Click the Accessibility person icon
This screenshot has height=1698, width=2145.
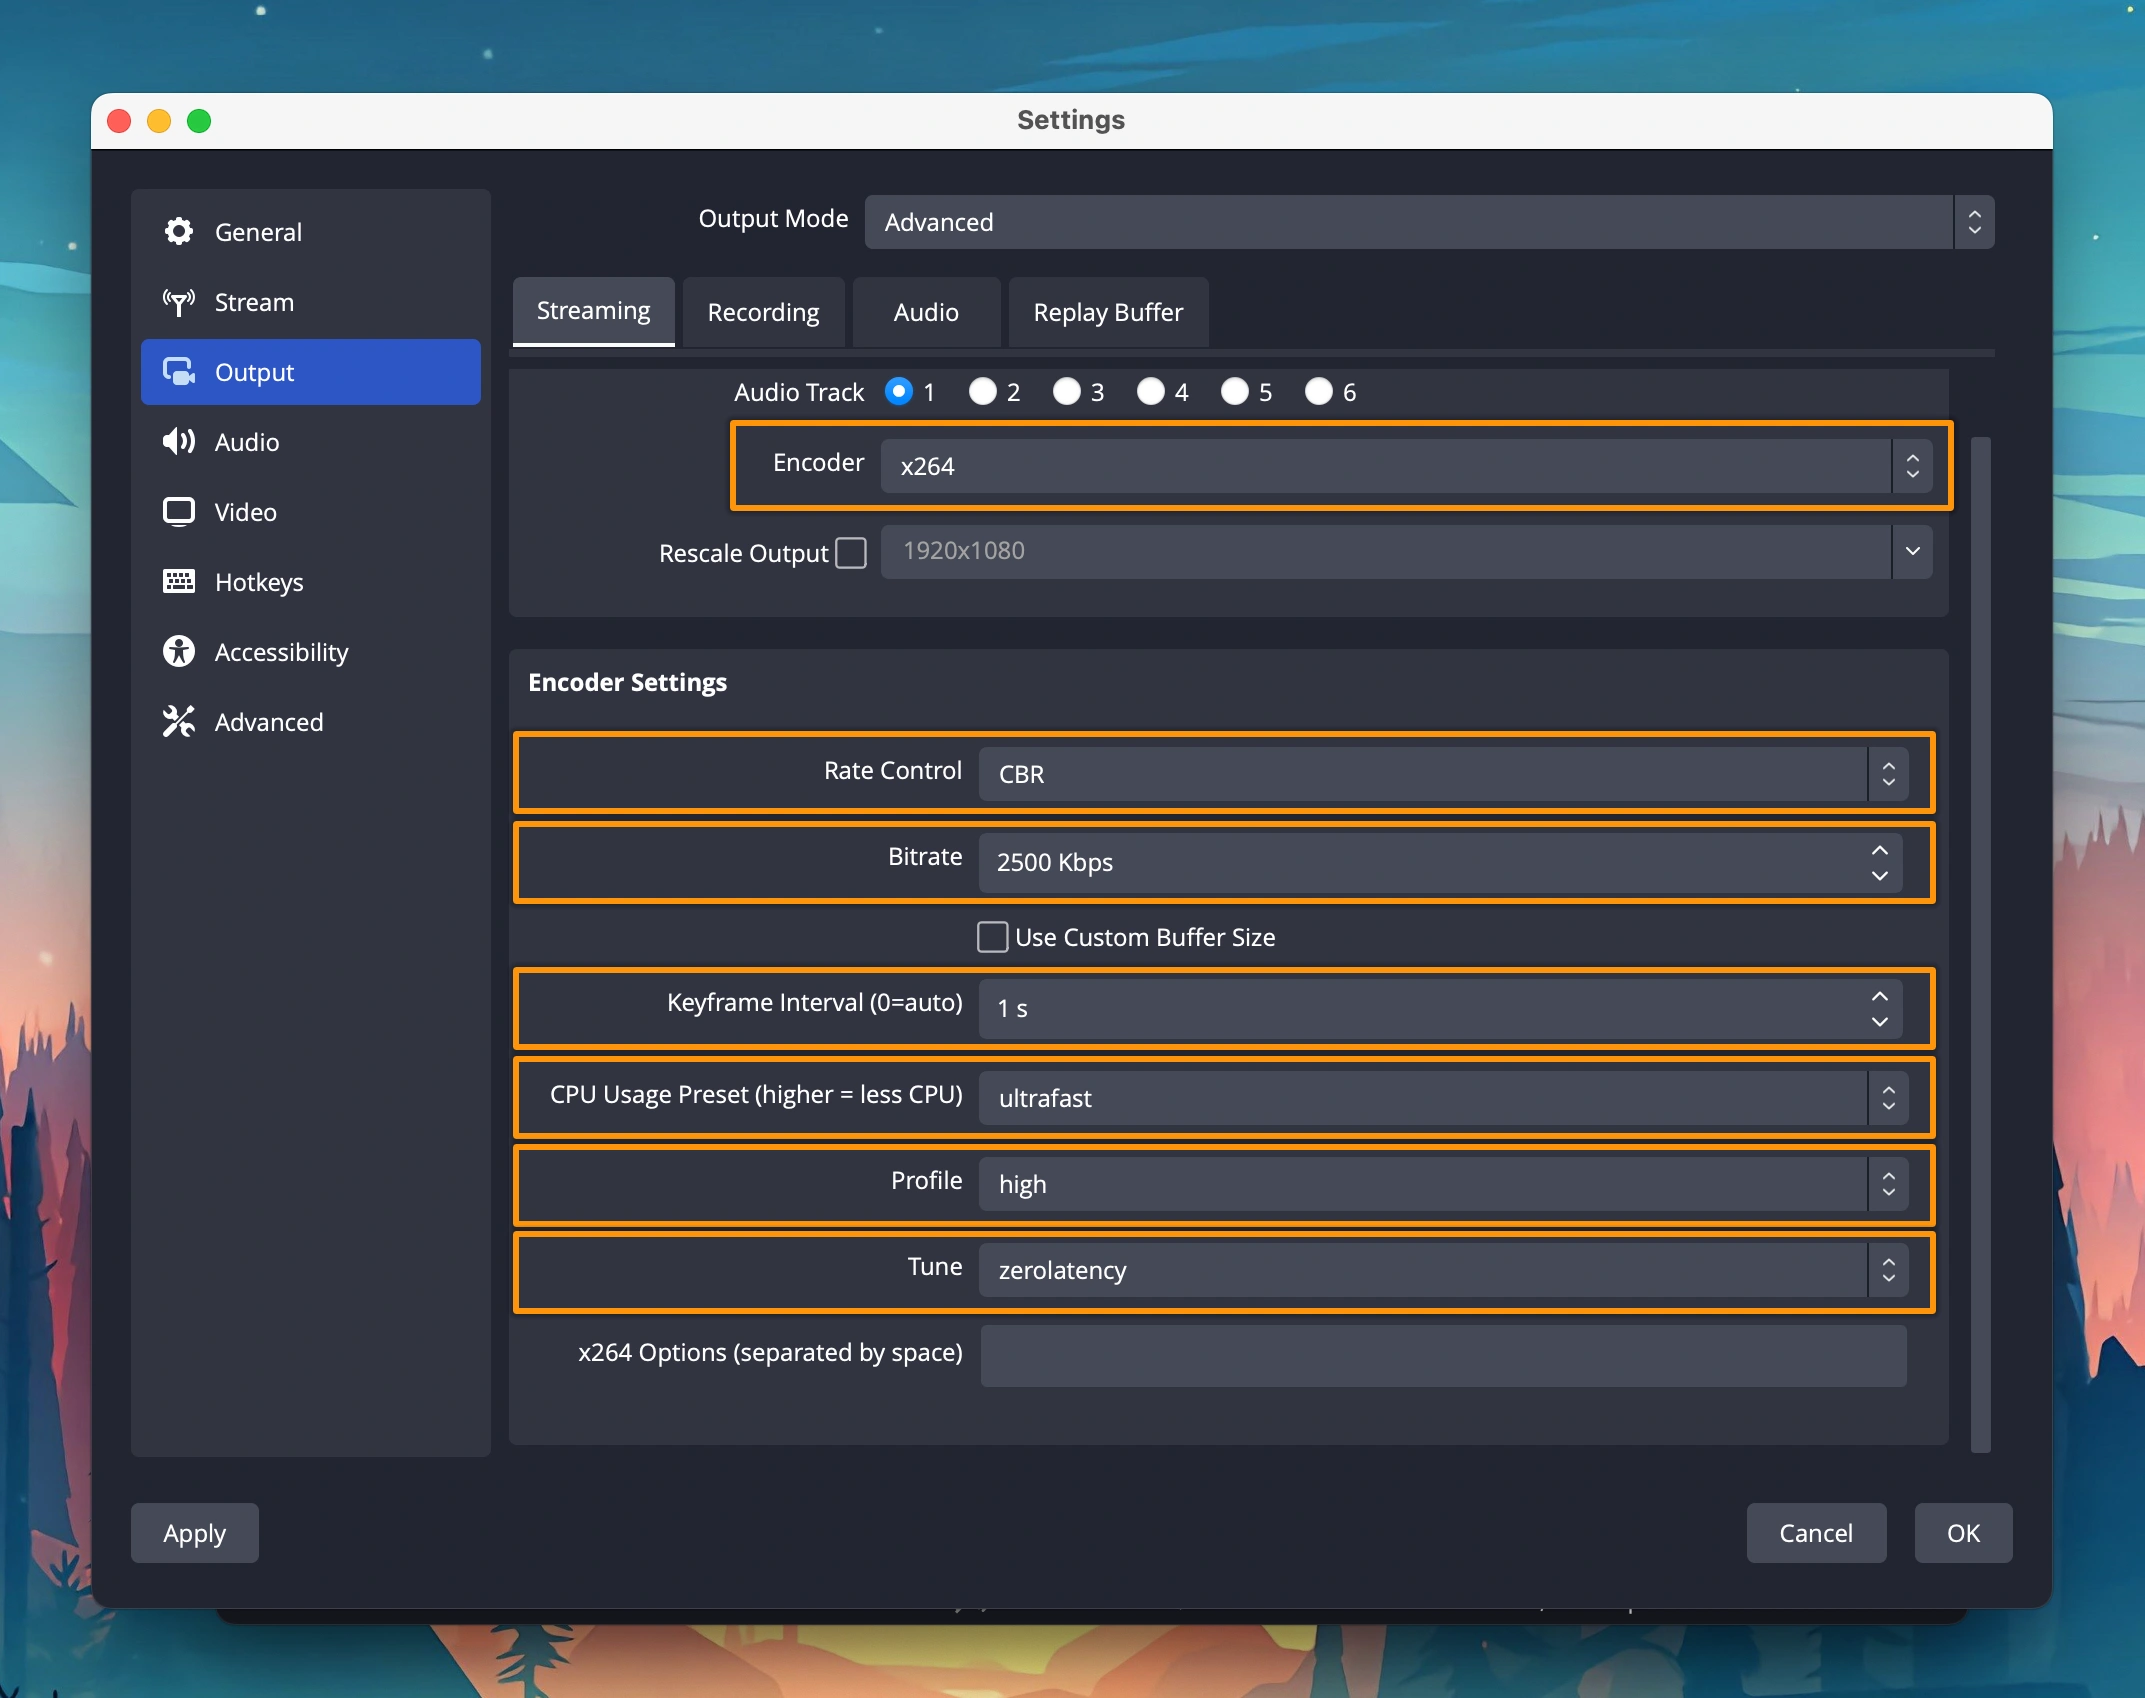click(179, 652)
